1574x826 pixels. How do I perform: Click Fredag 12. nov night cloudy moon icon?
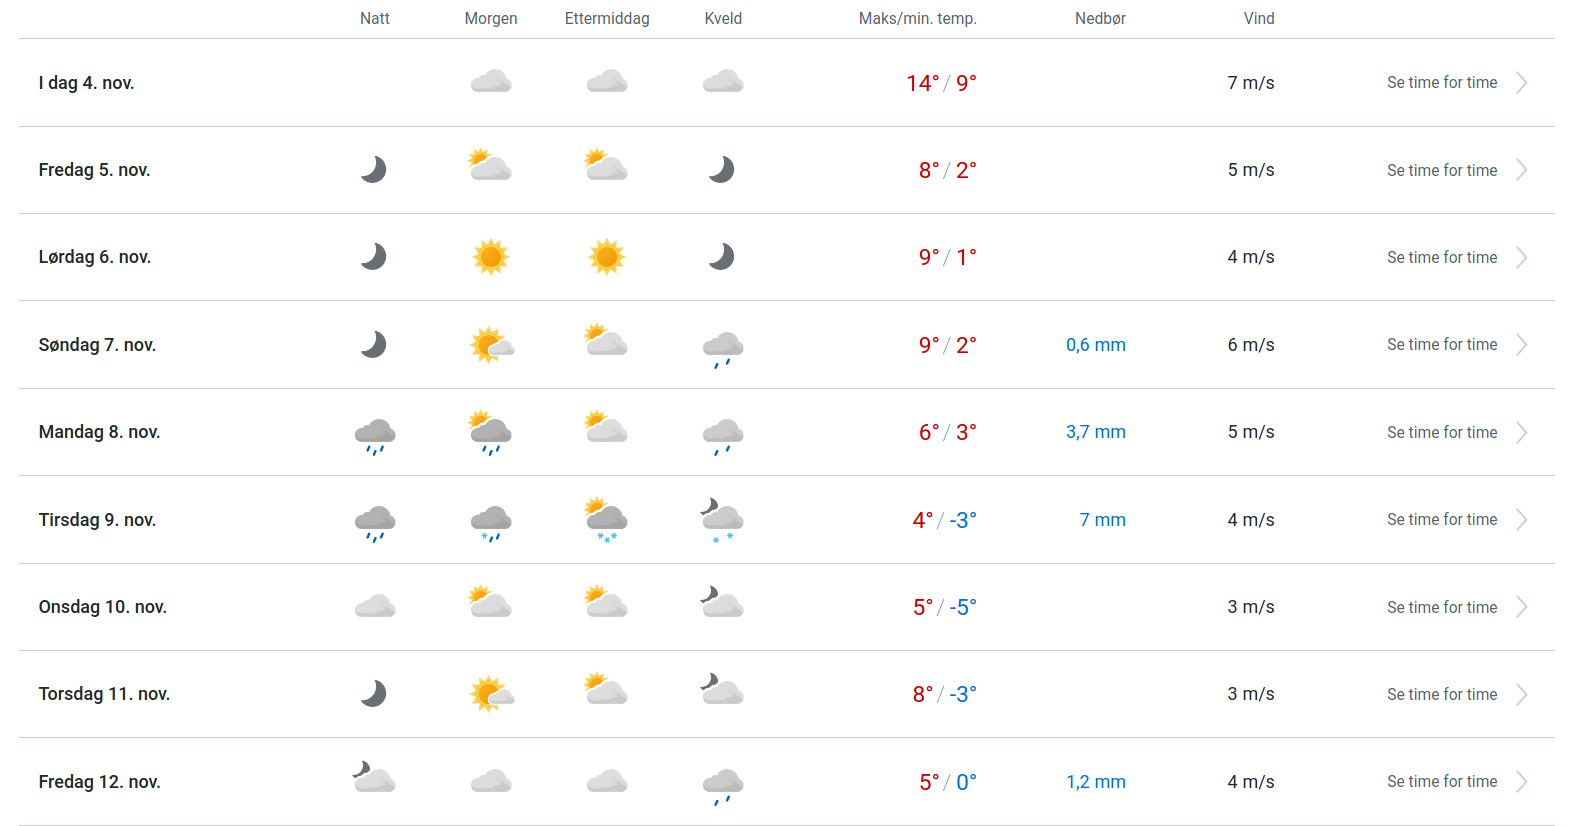[x=374, y=778]
